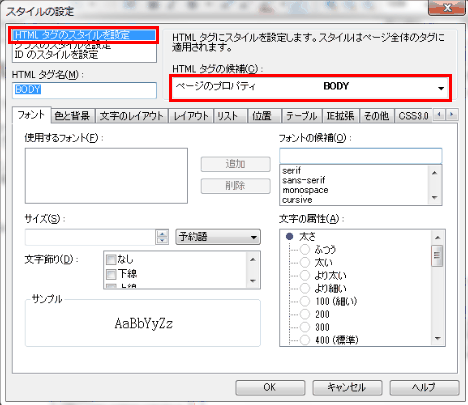Click the down arrow in text attributes scrollbar

pyautogui.click(x=437, y=338)
